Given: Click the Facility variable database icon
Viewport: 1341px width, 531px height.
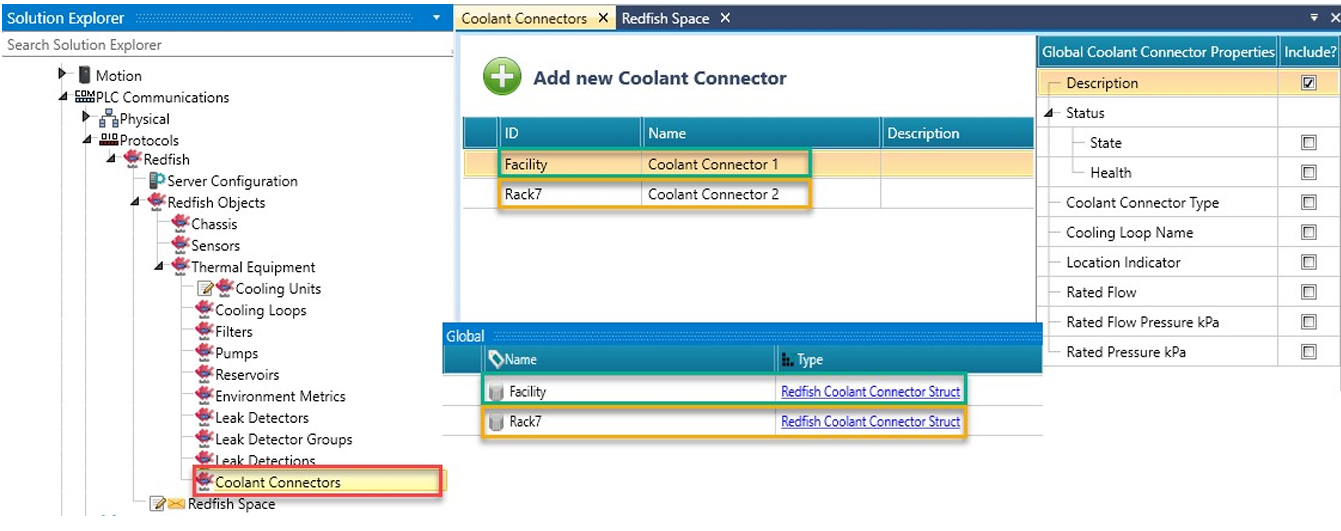Looking at the screenshot, I should [496, 393].
